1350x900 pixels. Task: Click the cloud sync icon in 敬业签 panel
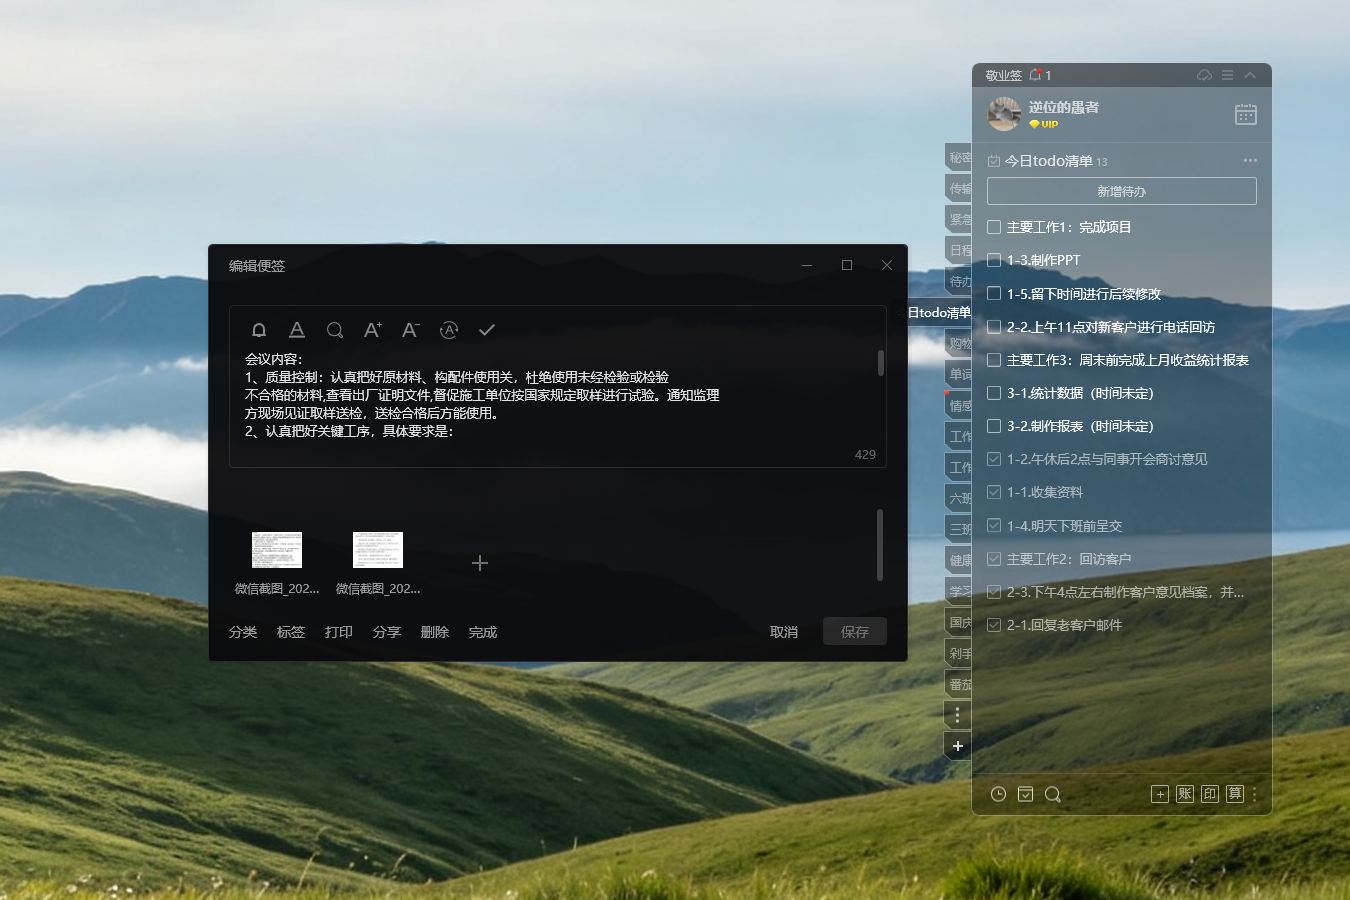(1205, 75)
